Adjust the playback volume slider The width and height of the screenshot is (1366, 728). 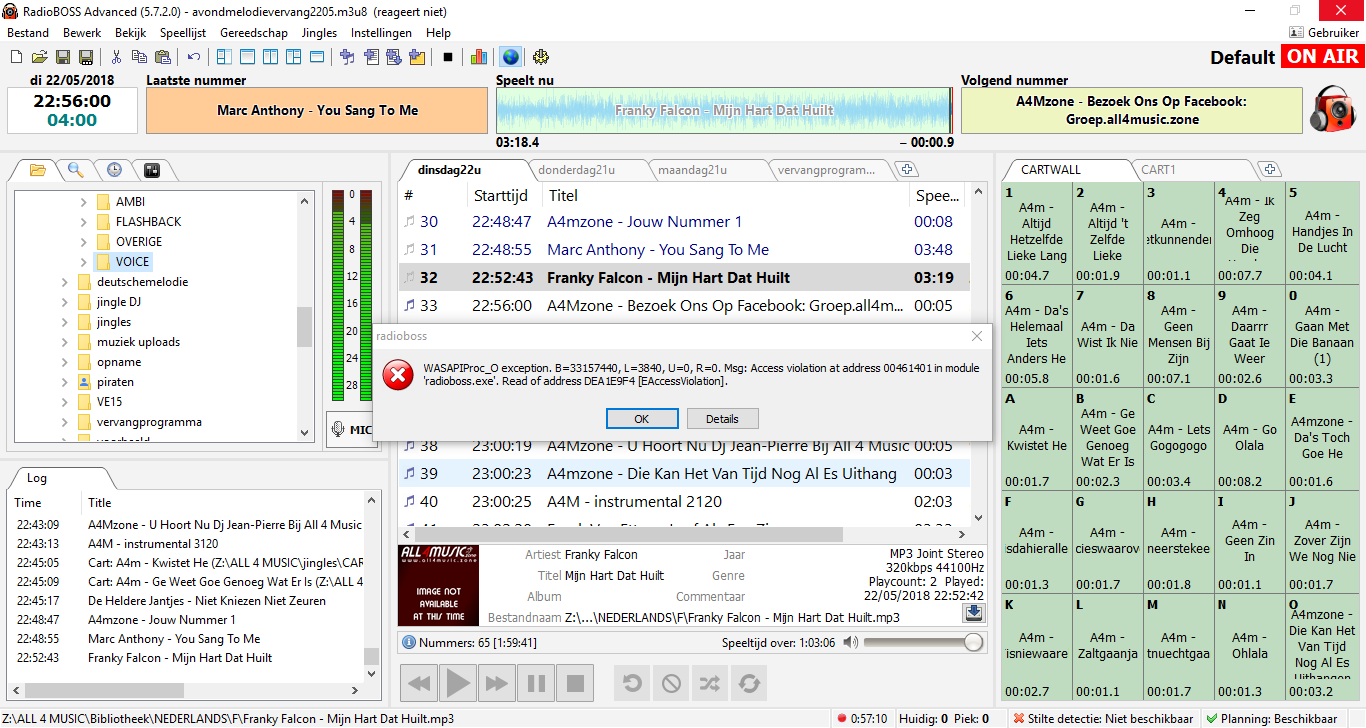click(923, 643)
